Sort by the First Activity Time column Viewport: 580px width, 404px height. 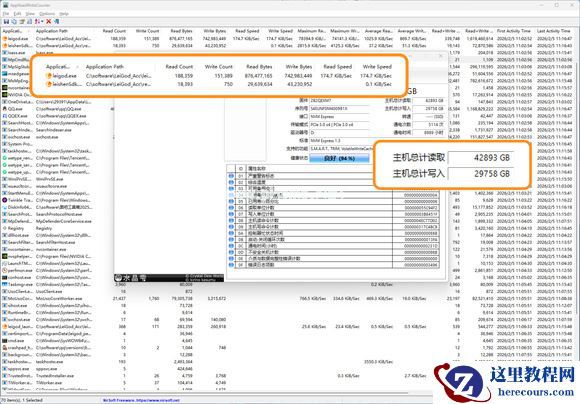tap(513, 31)
